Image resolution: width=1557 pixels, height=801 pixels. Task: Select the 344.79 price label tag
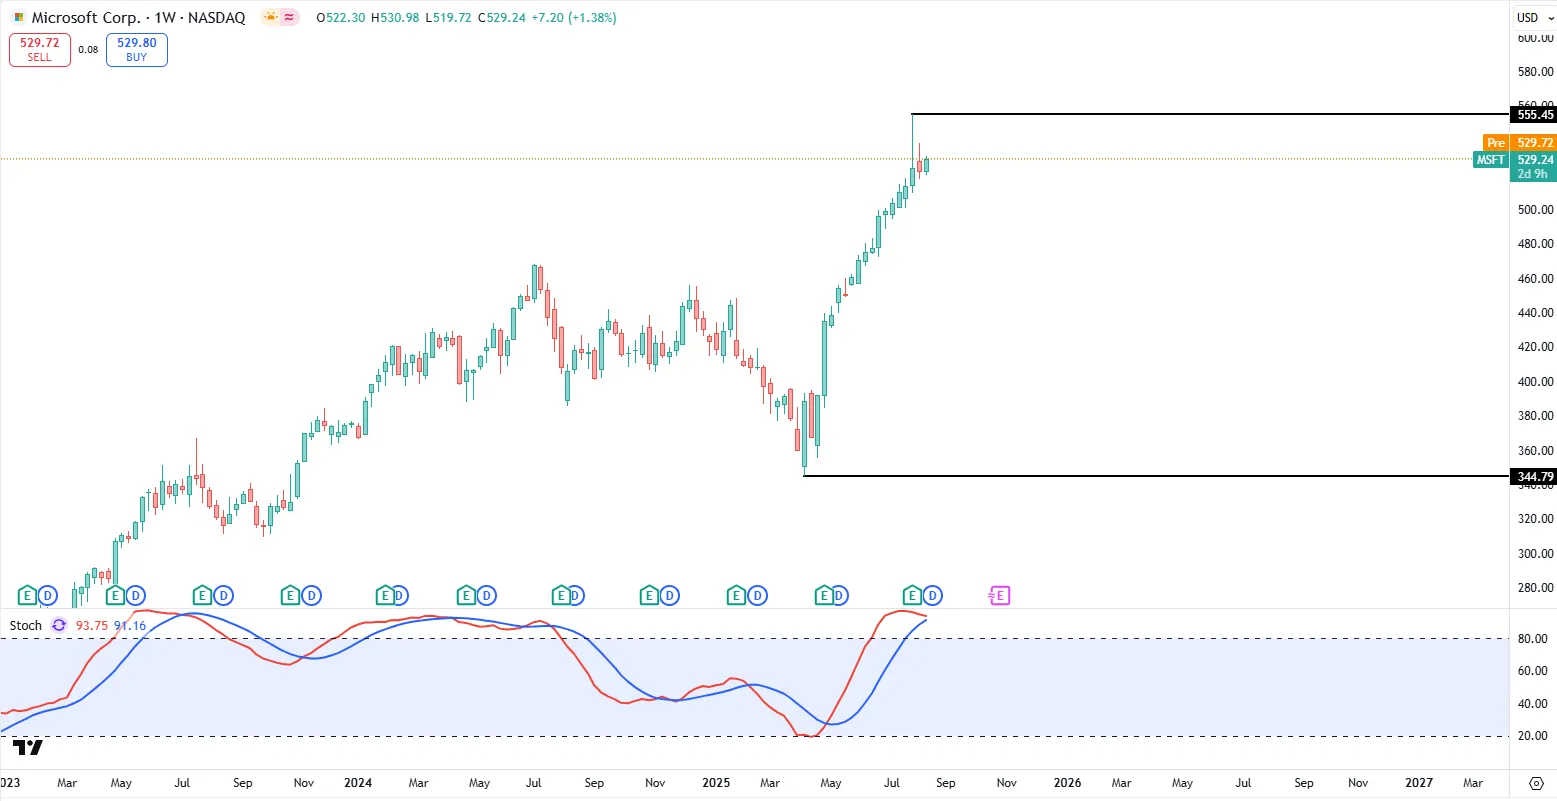coord(1532,476)
